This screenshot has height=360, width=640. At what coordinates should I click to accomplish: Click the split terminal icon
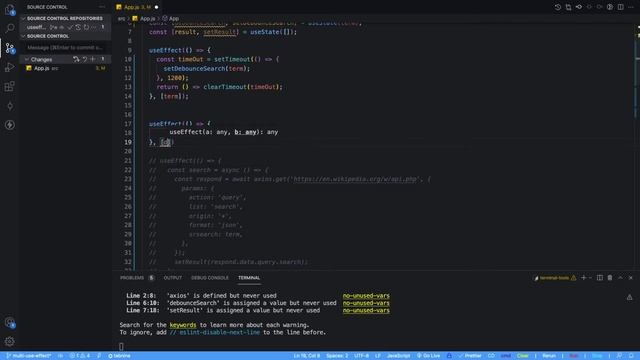600,278
